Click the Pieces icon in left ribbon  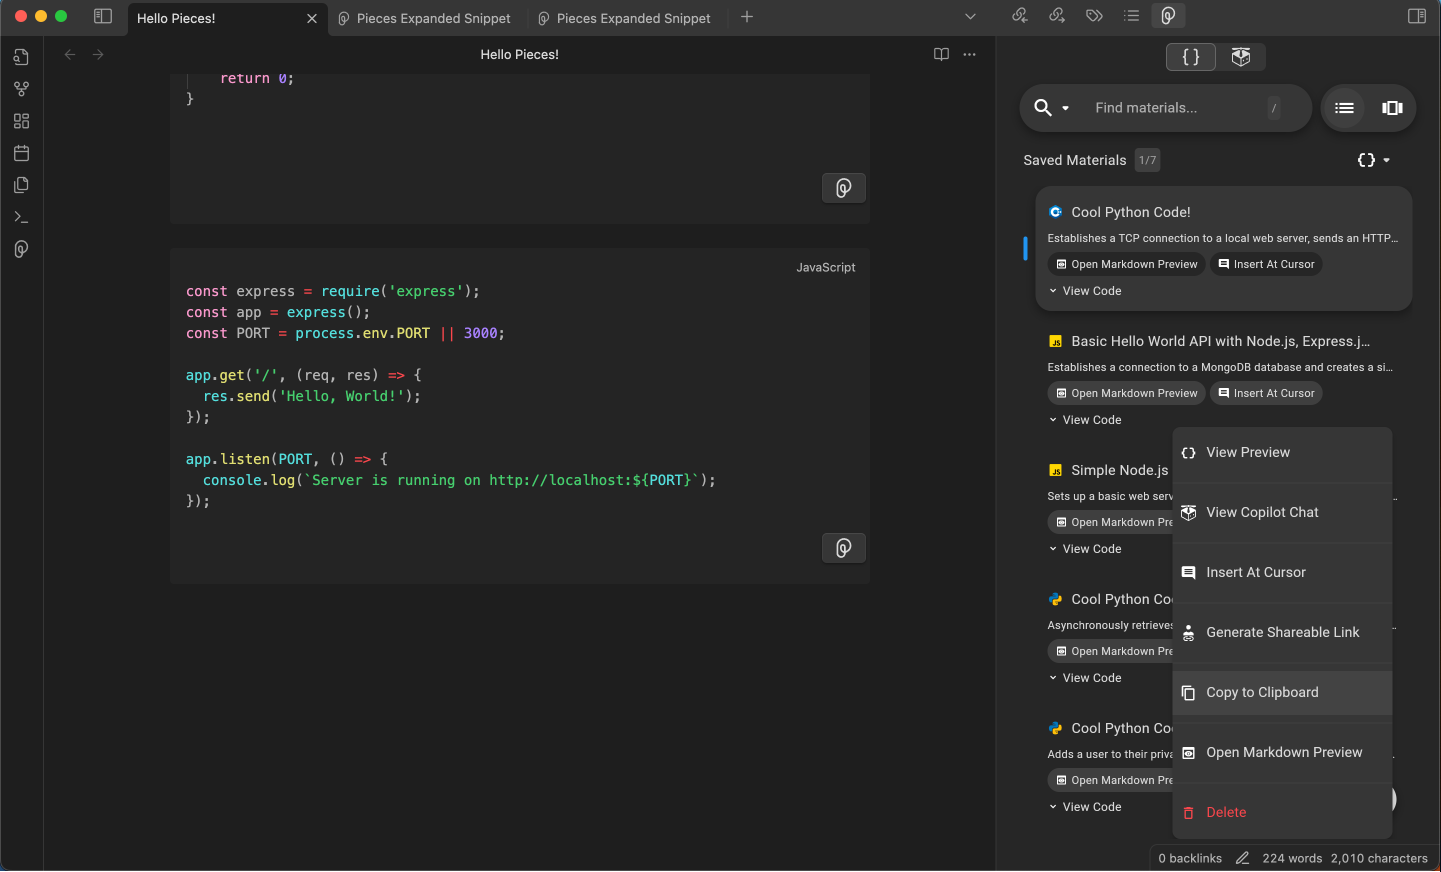(21, 249)
